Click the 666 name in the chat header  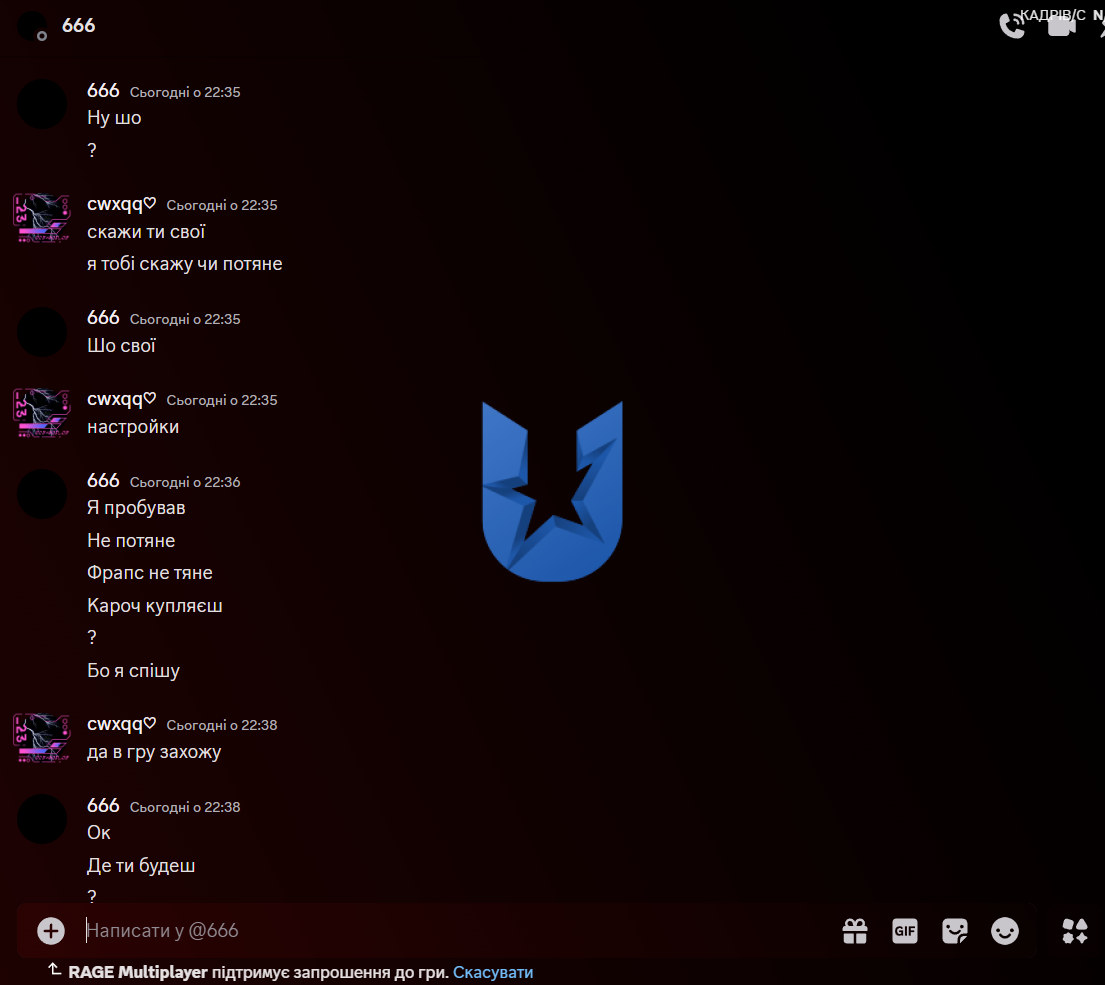[78, 25]
